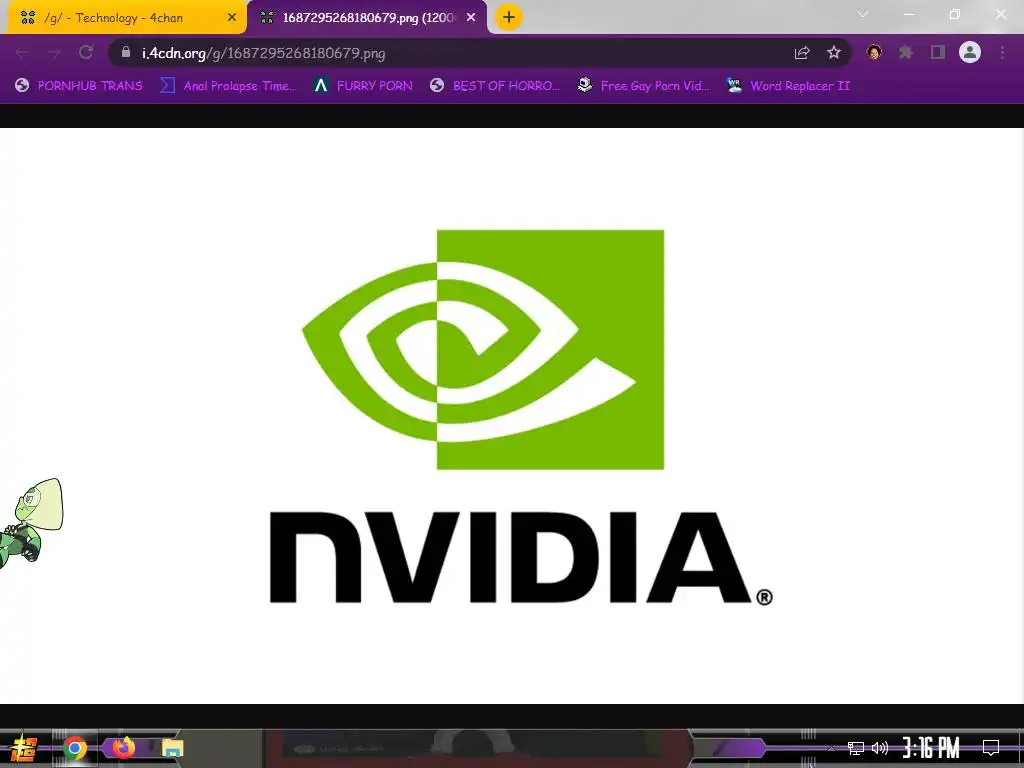Open the FURRY PORN bookmark
Screen dimensions: 1024x768
[363, 86]
